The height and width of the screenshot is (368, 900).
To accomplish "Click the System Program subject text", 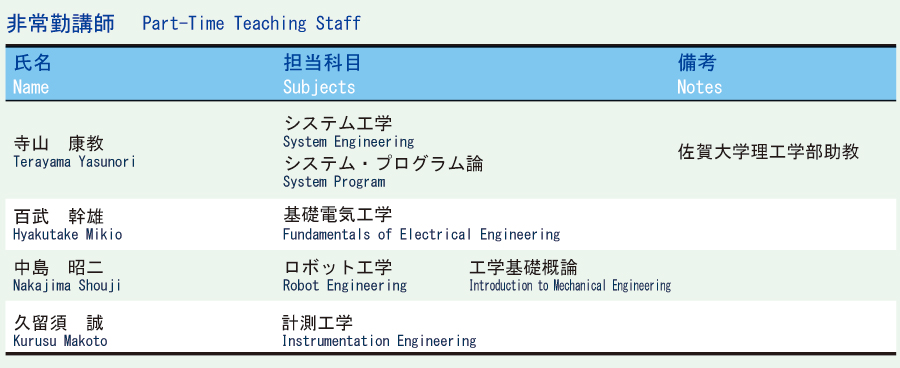I will pyautogui.click(x=334, y=182).
